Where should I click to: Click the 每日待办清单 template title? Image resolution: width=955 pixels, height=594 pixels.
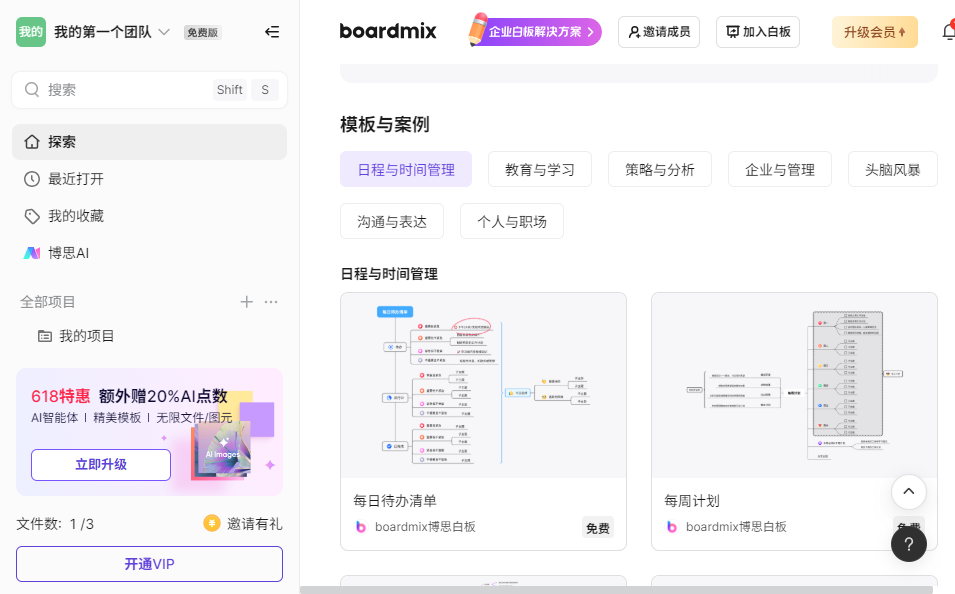(x=395, y=501)
